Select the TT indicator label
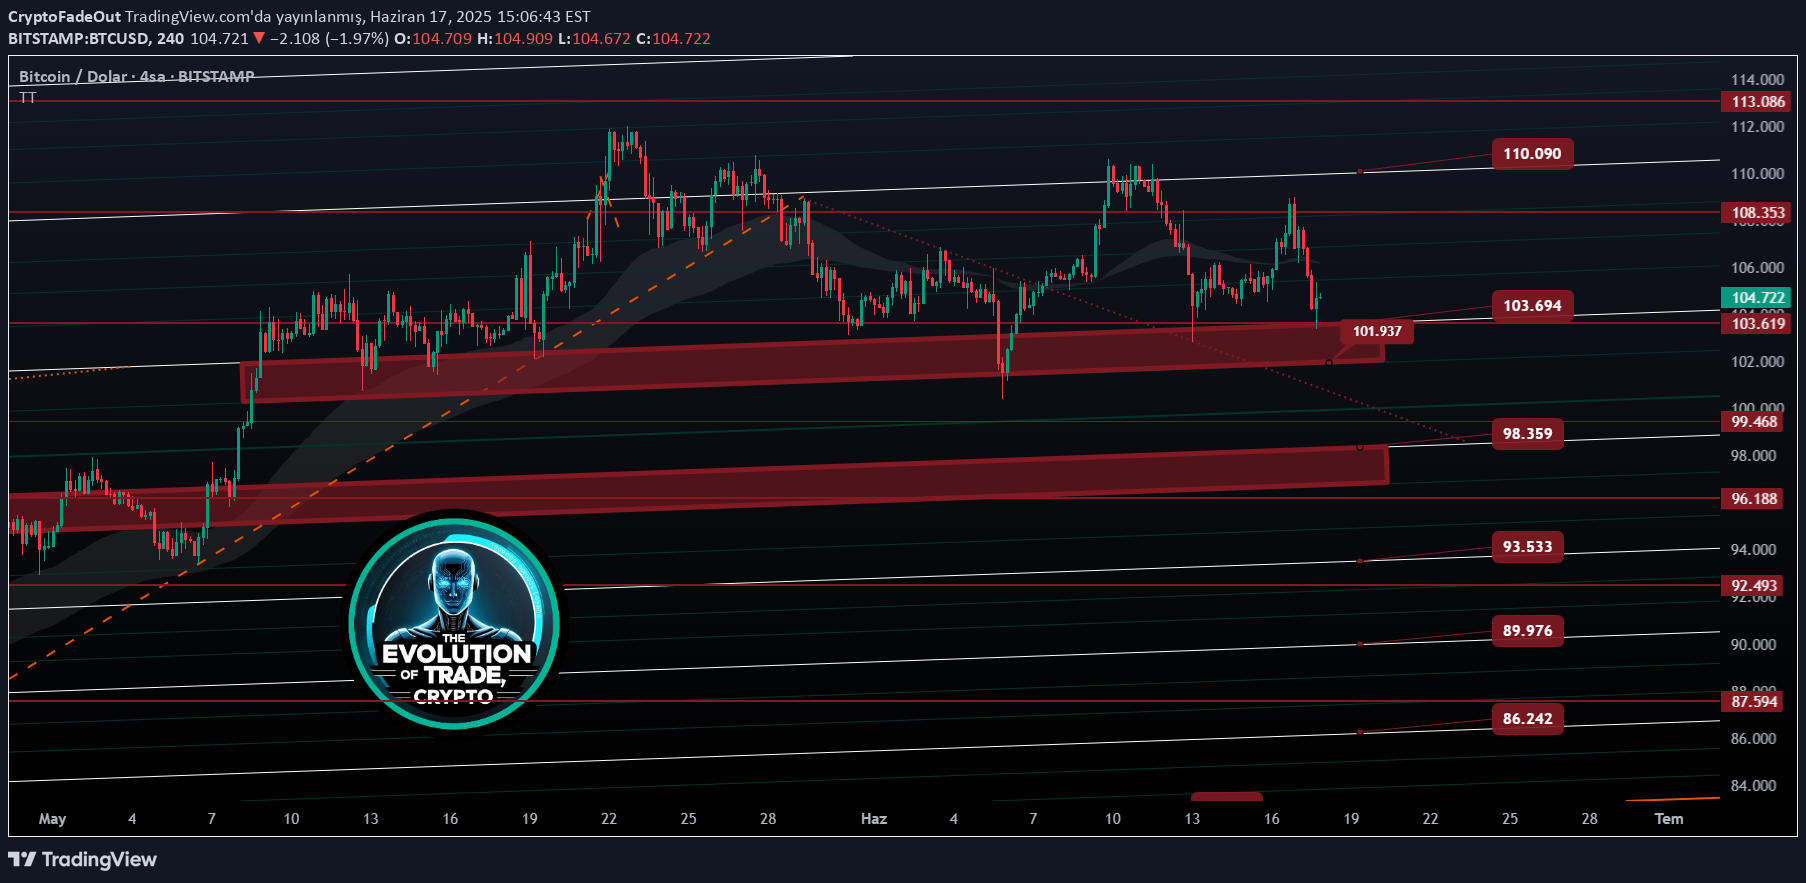Screen dimensions: 1806x883 click(x=28, y=97)
